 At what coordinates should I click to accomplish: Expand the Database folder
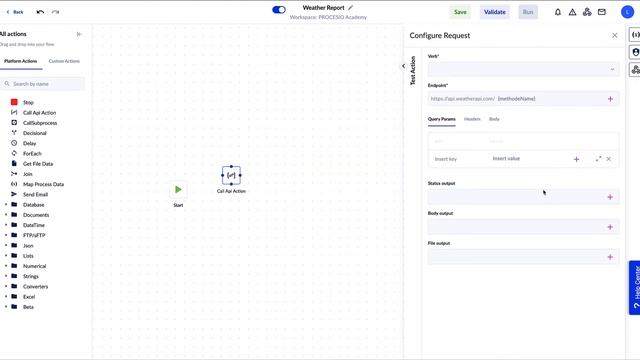point(6,204)
